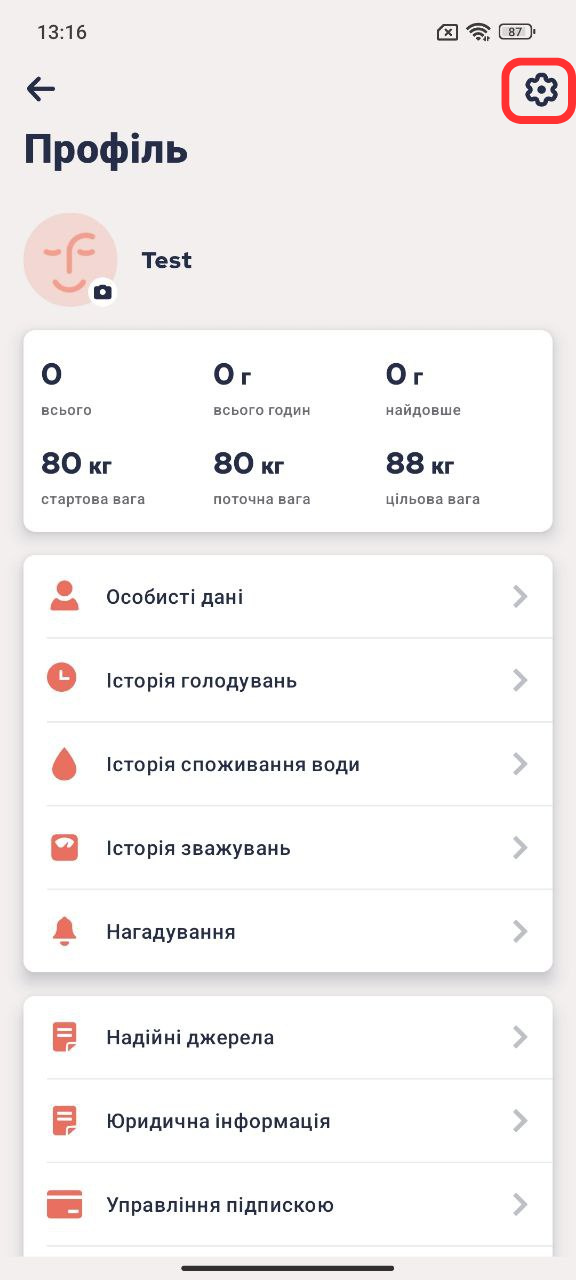
Task: Open Управління підпискою
Action: coord(288,1205)
